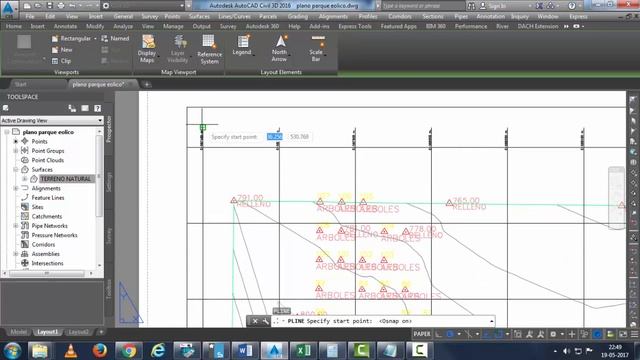
Task: Switch to the Analyze ribbon tab
Action: coord(123,26)
